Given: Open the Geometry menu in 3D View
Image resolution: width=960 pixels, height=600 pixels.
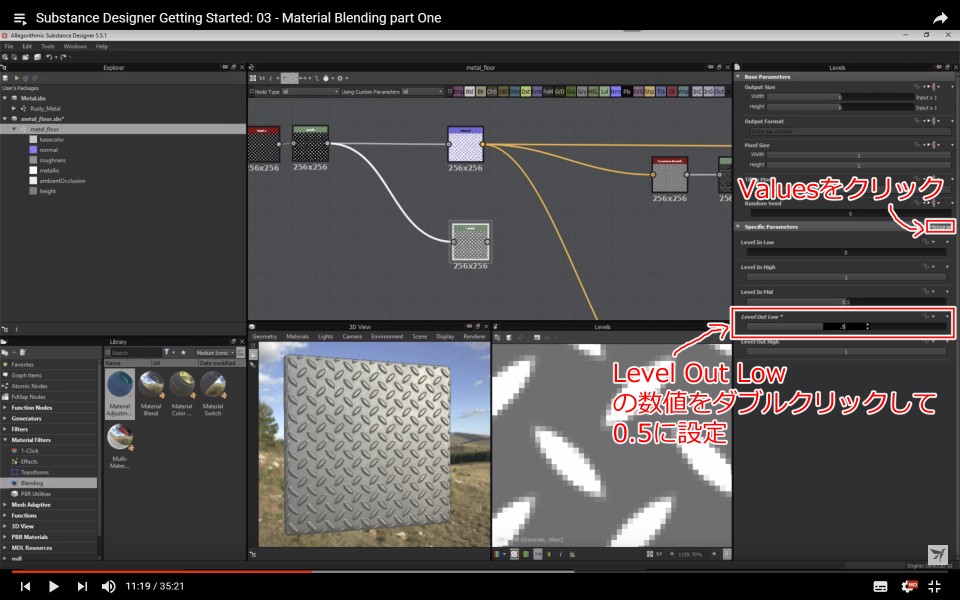Looking at the screenshot, I should (264, 337).
